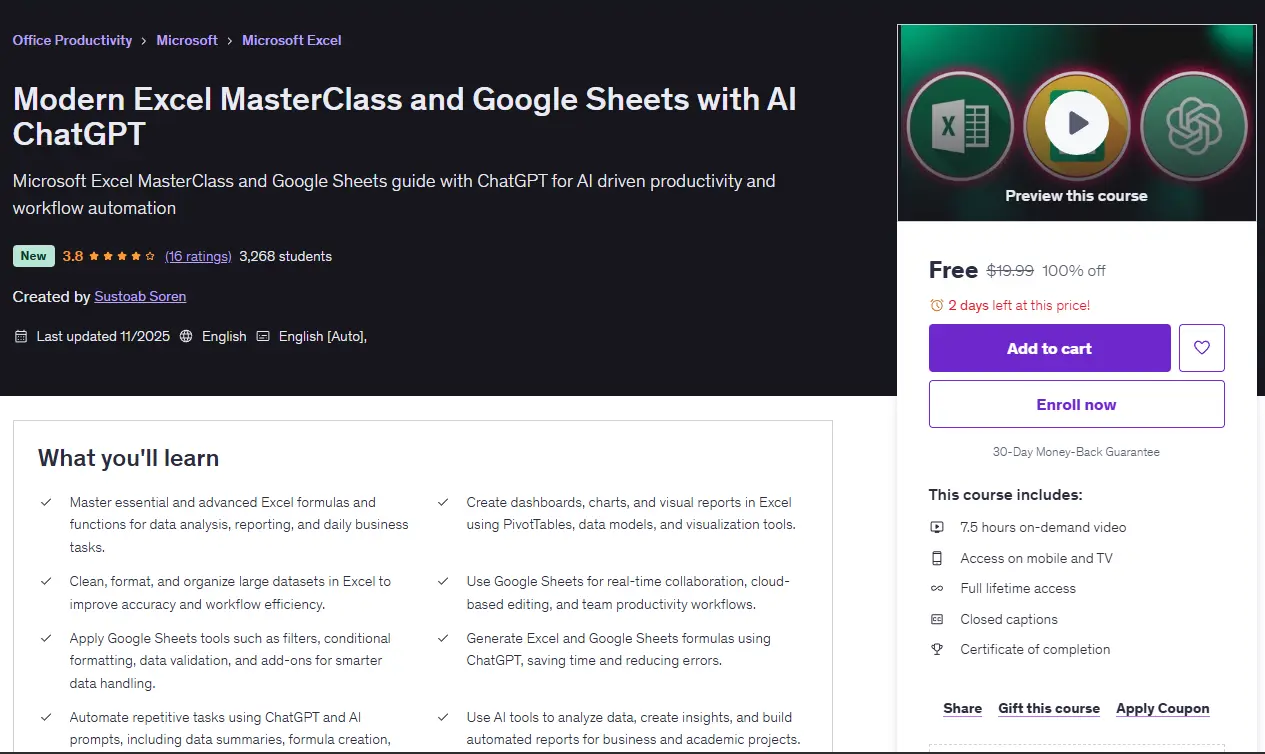1265x754 pixels.
Task: Click the New badge
Action: (34, 256)
